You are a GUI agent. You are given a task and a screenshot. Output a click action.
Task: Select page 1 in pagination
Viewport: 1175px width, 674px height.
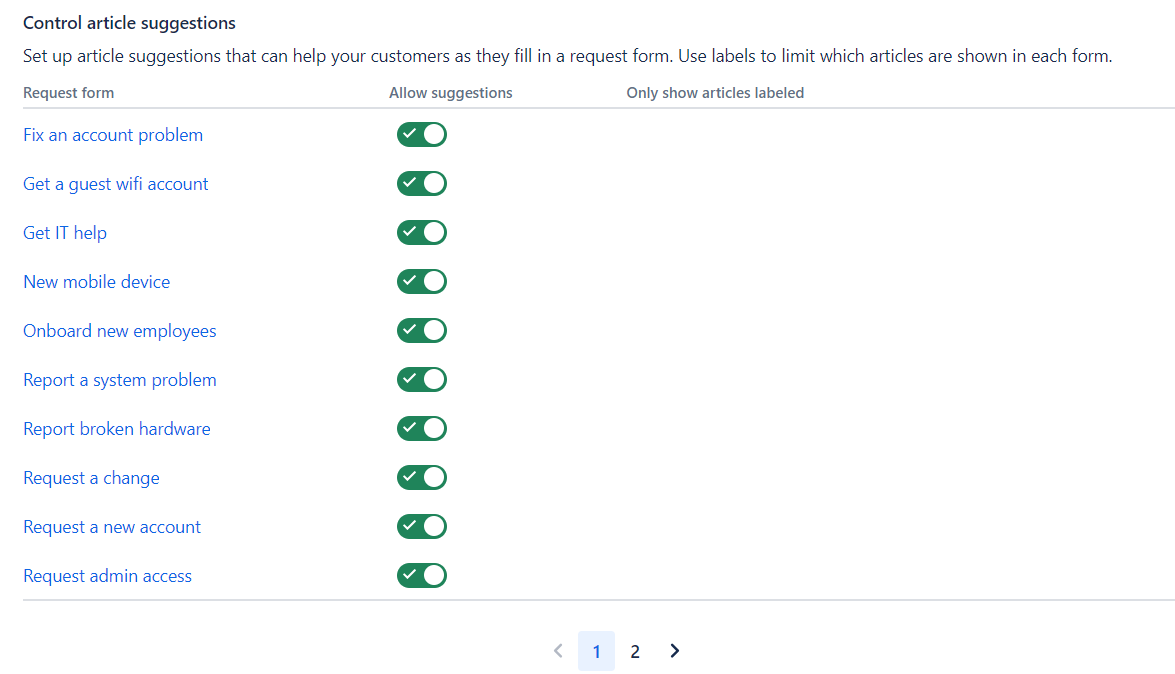[x=596, y=652]
